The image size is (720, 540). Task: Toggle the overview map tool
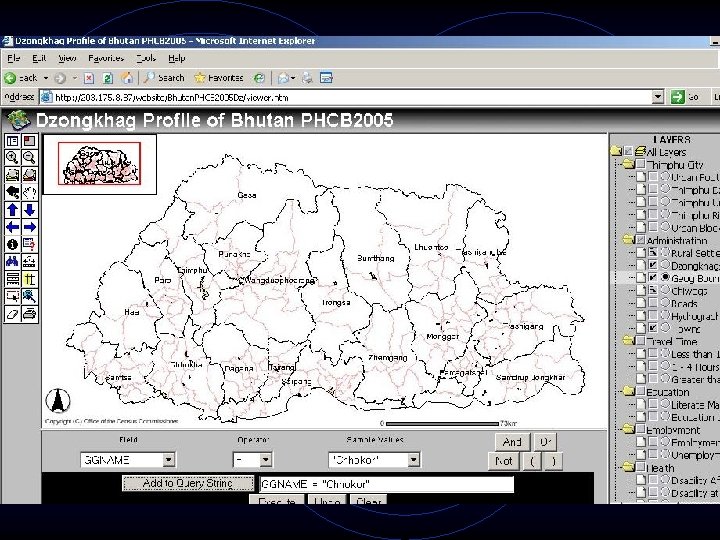(x=30, y=141)
